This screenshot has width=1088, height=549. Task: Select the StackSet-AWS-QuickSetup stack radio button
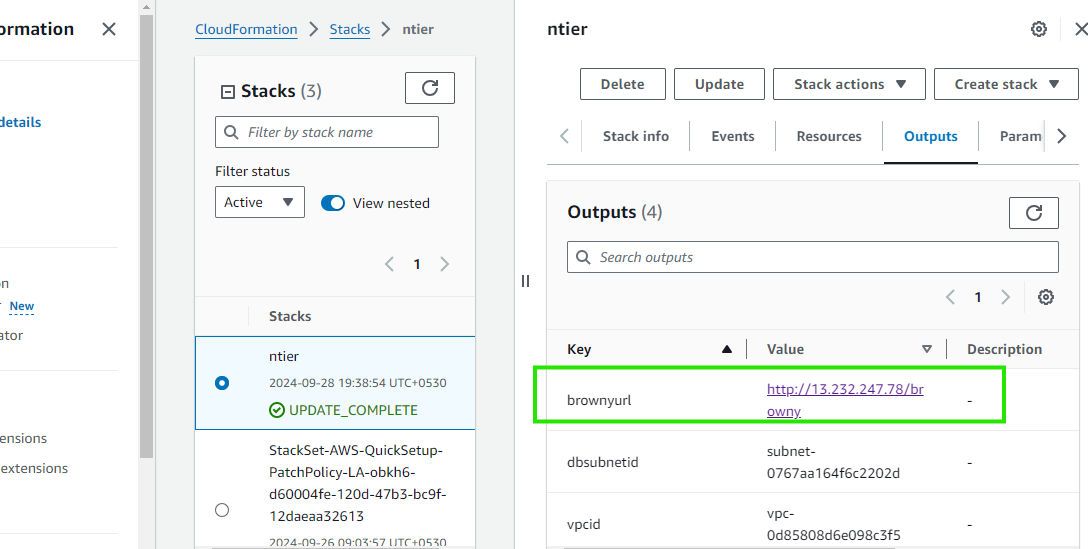pos(222,510)
